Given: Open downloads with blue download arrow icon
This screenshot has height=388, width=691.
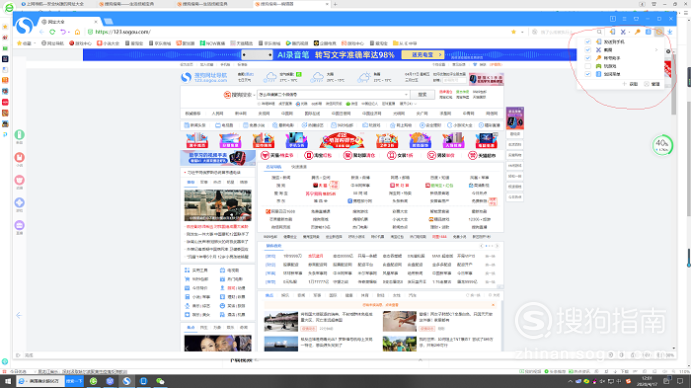Looking at the screenshot, I should point(670,32).
